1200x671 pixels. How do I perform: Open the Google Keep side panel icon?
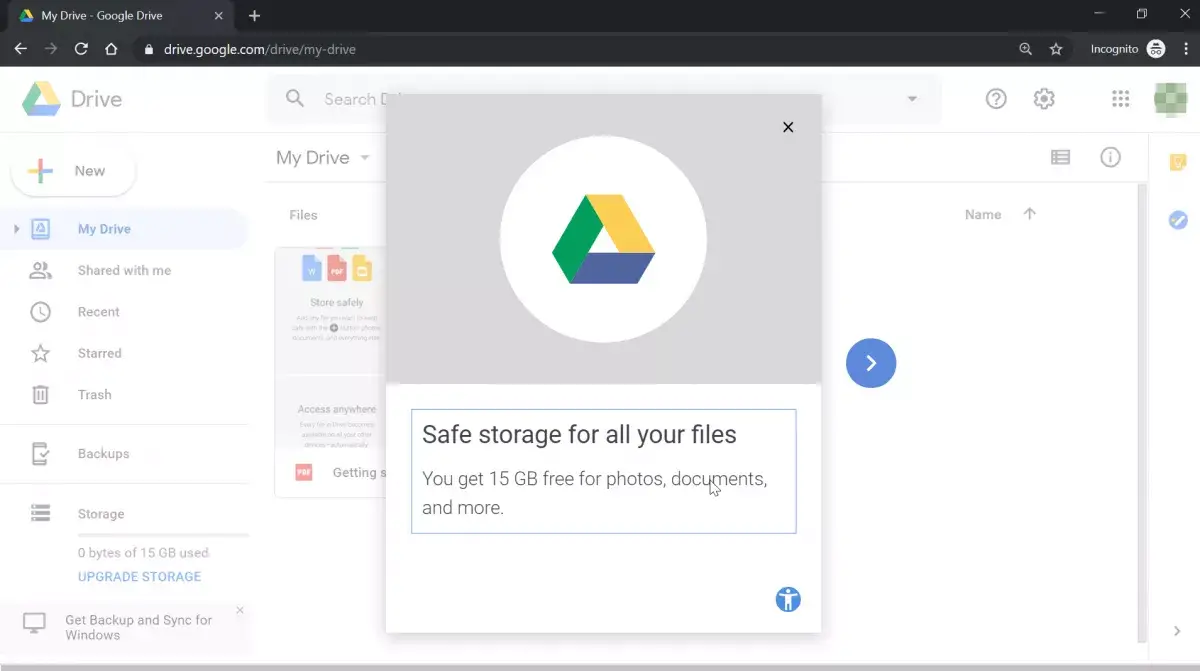coord(1178,162)
